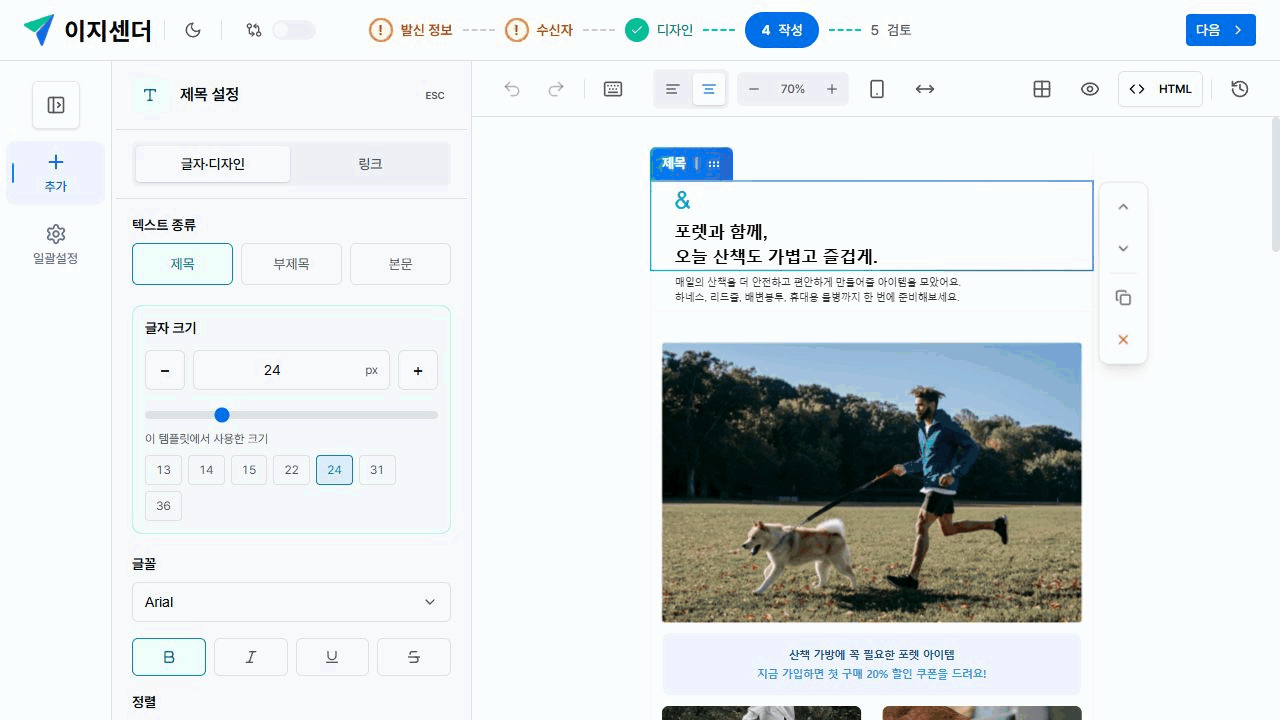Redo the last edit

(556, 89)
